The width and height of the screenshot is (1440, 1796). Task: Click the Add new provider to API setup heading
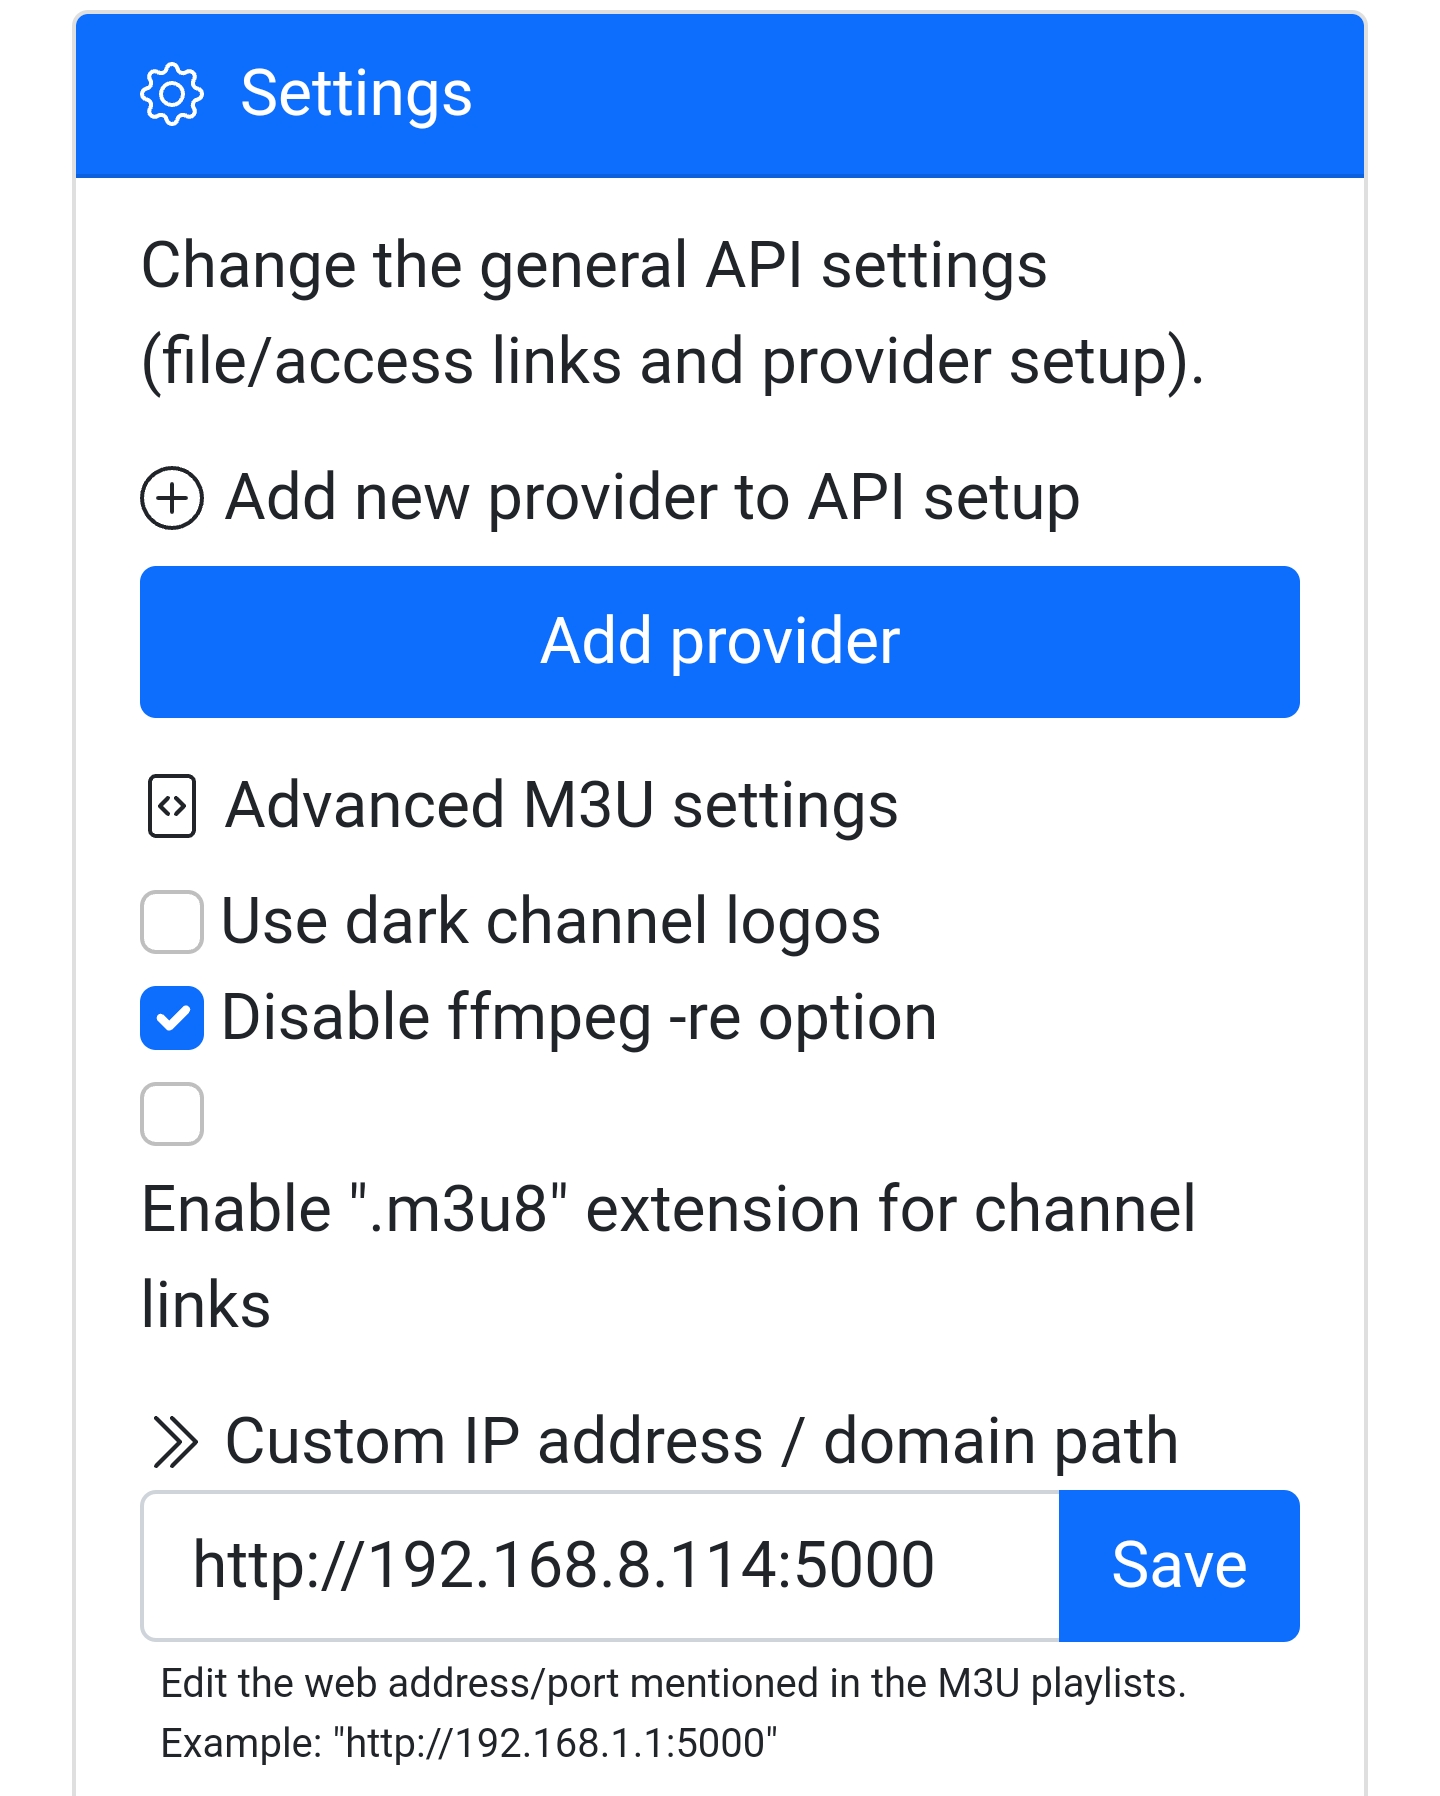[653, 498]
